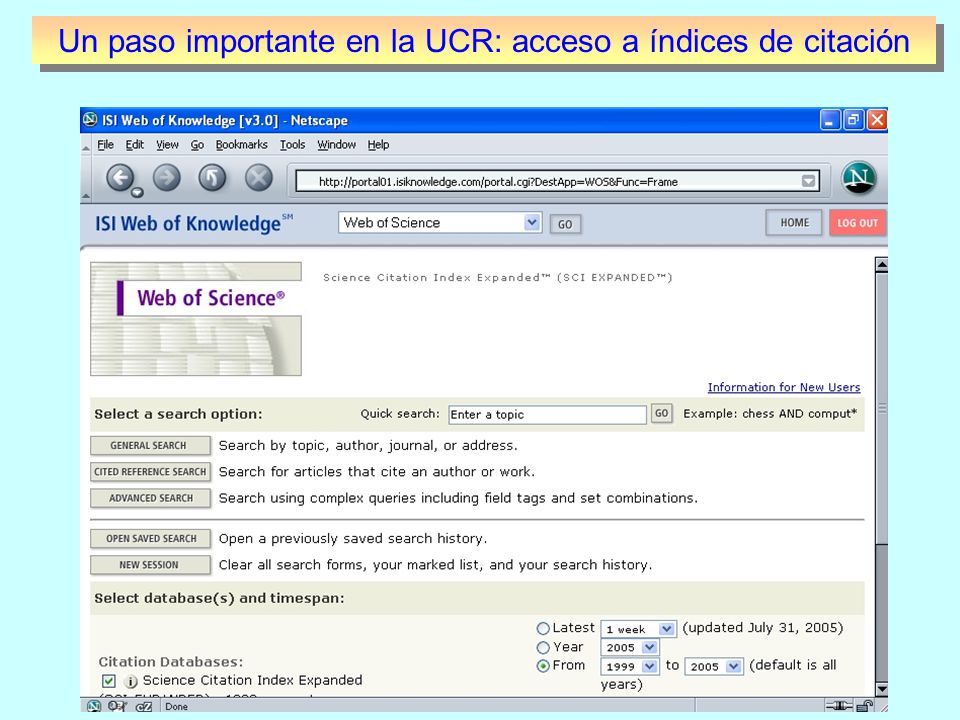
Task: Open the Go menu
Action: [197, 144]
